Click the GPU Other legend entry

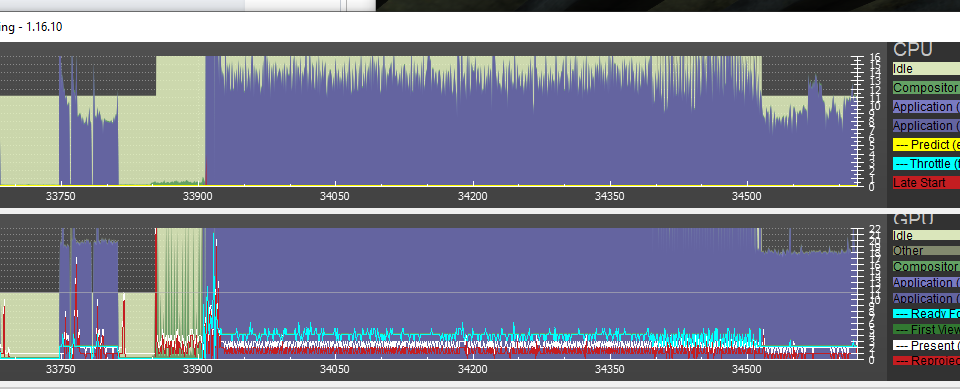point(926,251)
